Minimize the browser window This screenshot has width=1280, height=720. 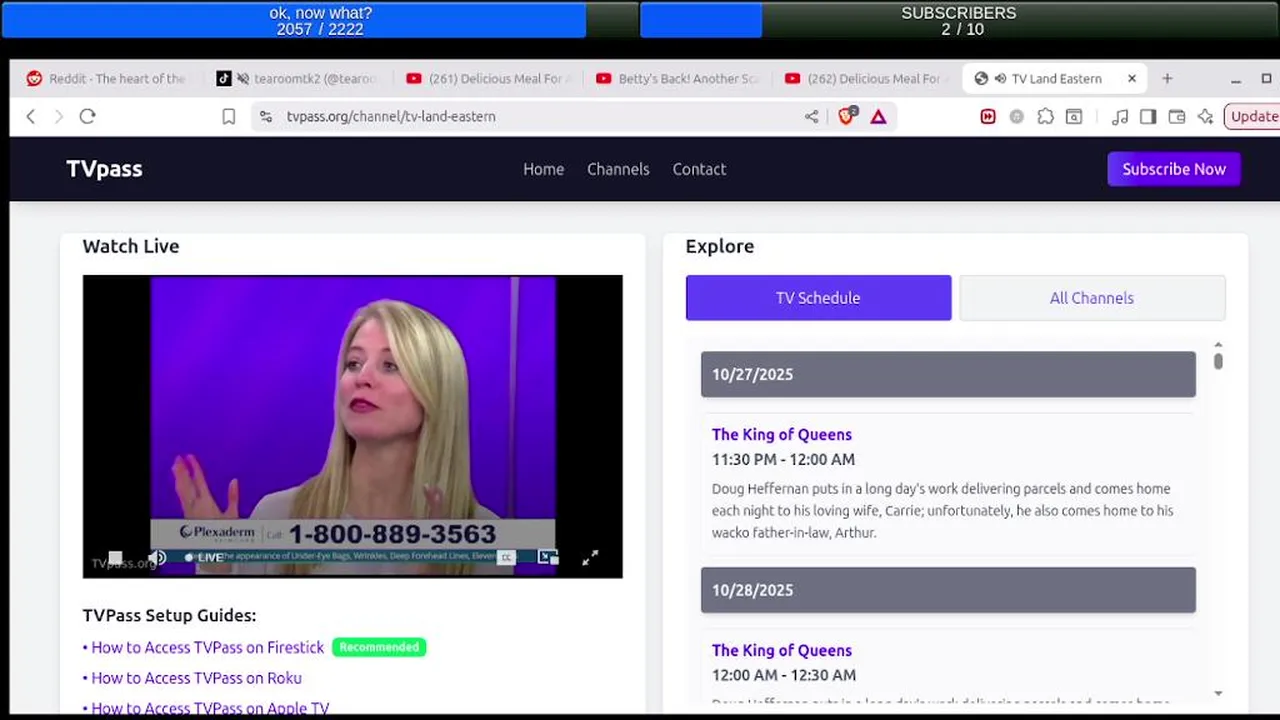[1236, 79]
